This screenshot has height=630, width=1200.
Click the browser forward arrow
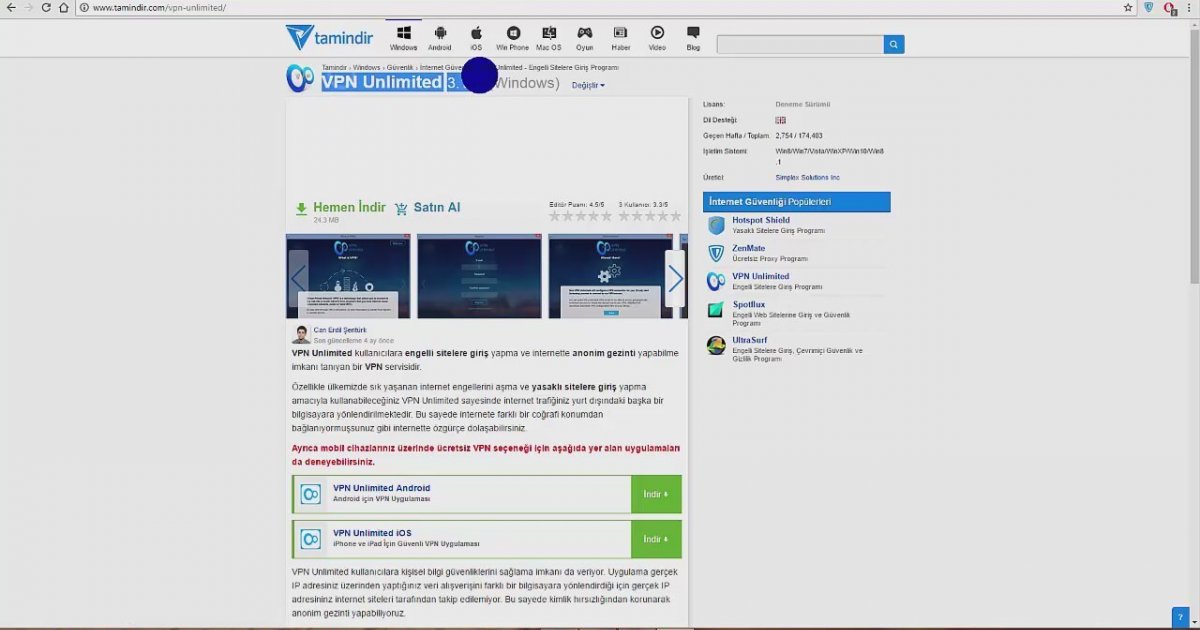click(x=28, y=7)
